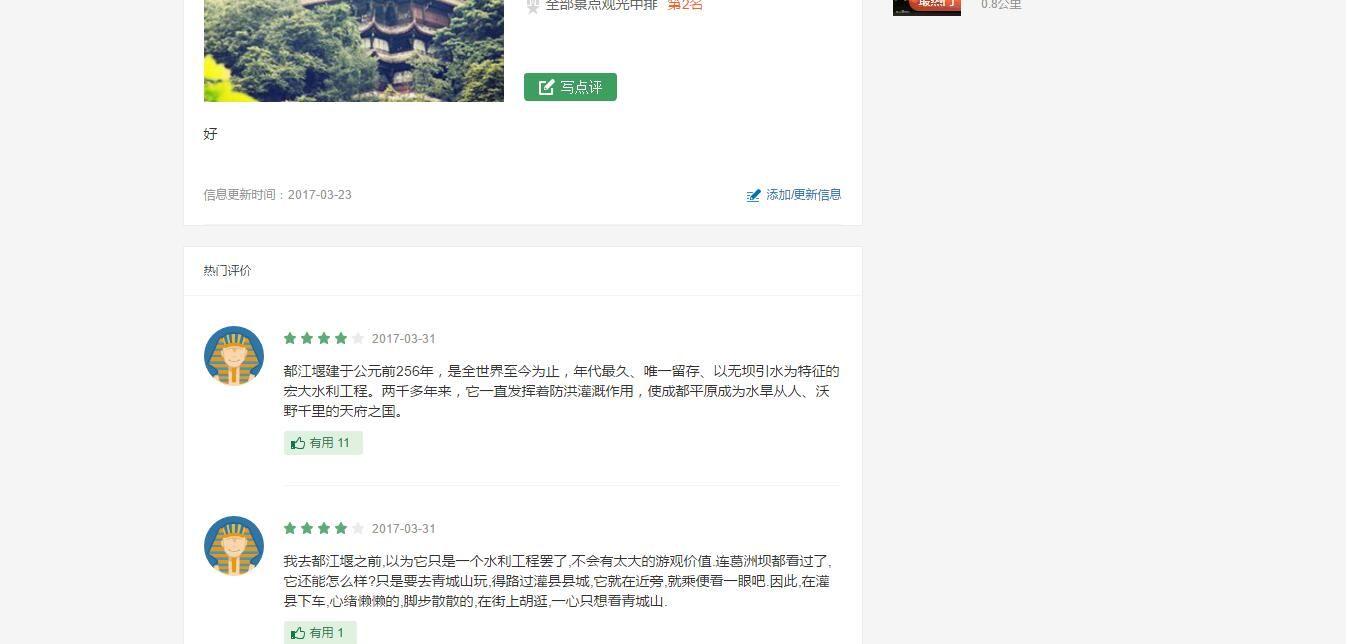1346x644 pixels.
Task: Click the 都江堰建于公元前256年 review text
Action: coord(561,391)
